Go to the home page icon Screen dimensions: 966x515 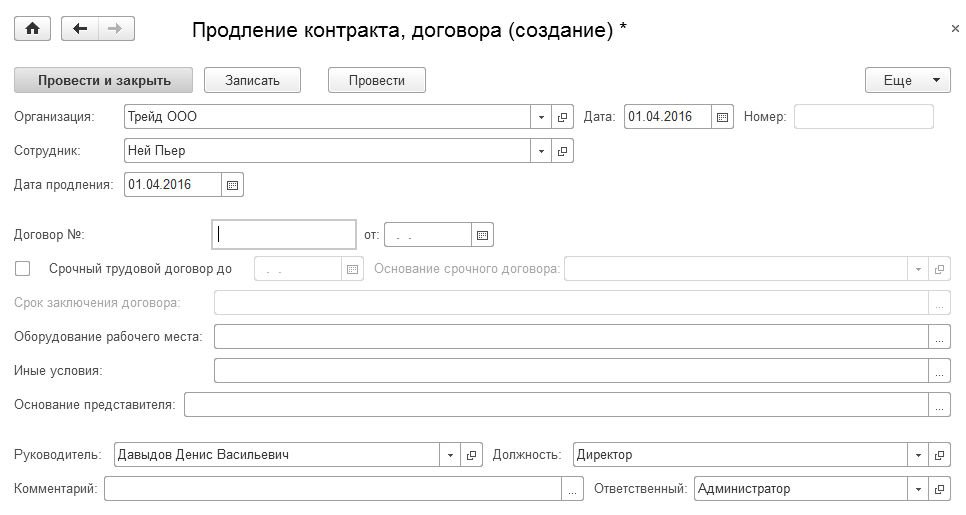click(x=32, y=29)
